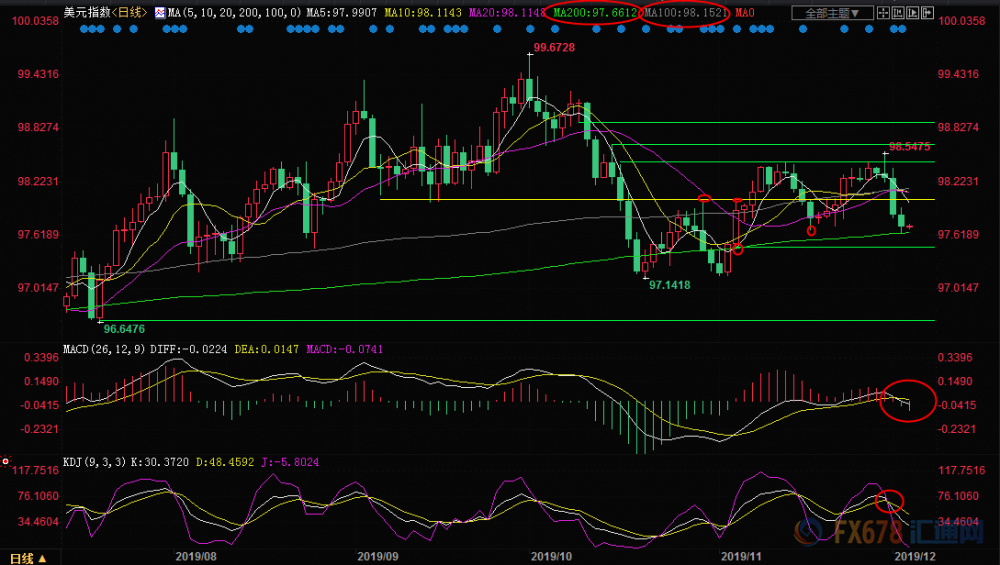Screen dimensions: 1000x565
Task: Click the first blue event dot at the chart top
Action: (85, 29)
